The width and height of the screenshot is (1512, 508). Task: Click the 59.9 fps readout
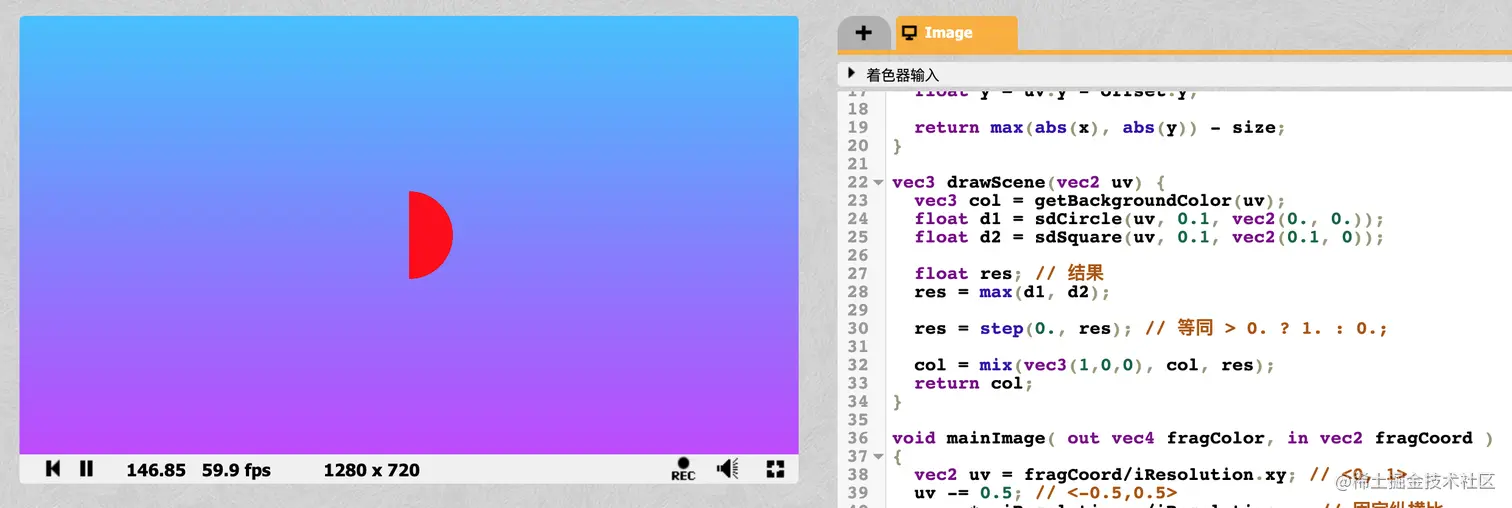click(x=236, y=470)
